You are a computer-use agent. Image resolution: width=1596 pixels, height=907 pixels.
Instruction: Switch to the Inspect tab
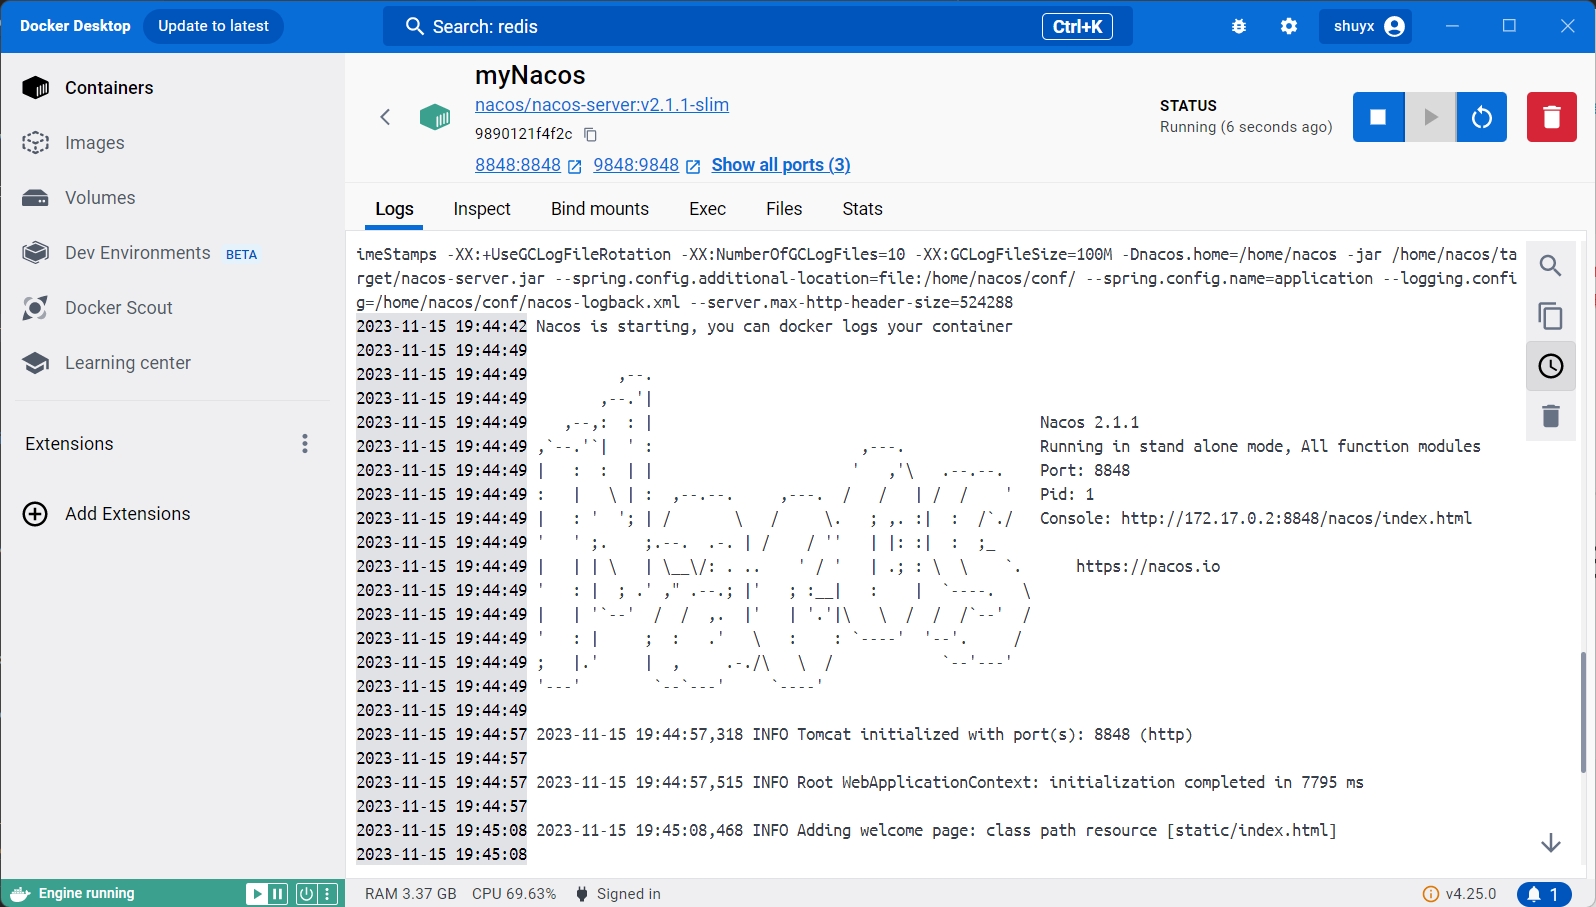click(481, 209)
